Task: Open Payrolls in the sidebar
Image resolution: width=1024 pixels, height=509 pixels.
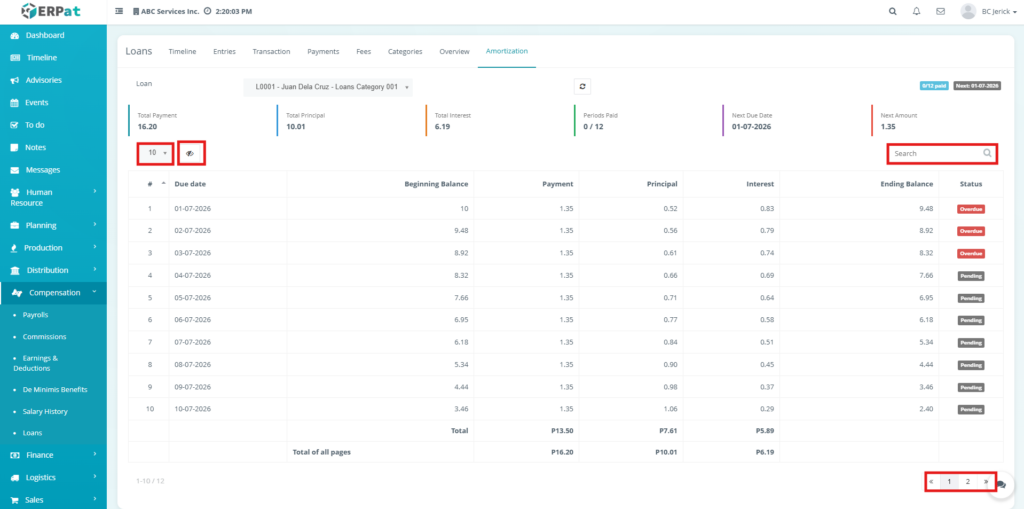Action: tap(35, 314)
